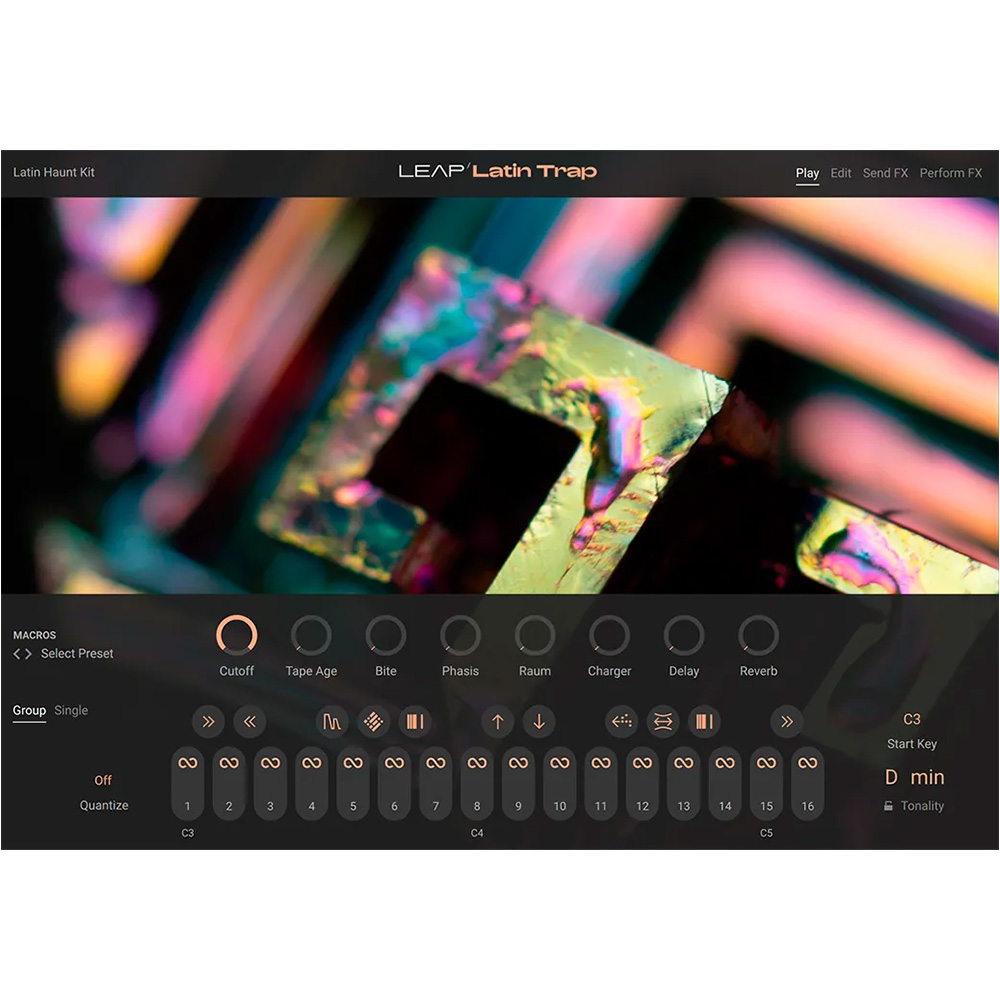
Task: Click the pattern fill icon next to randomize
Action: click(x=416, y=722)
